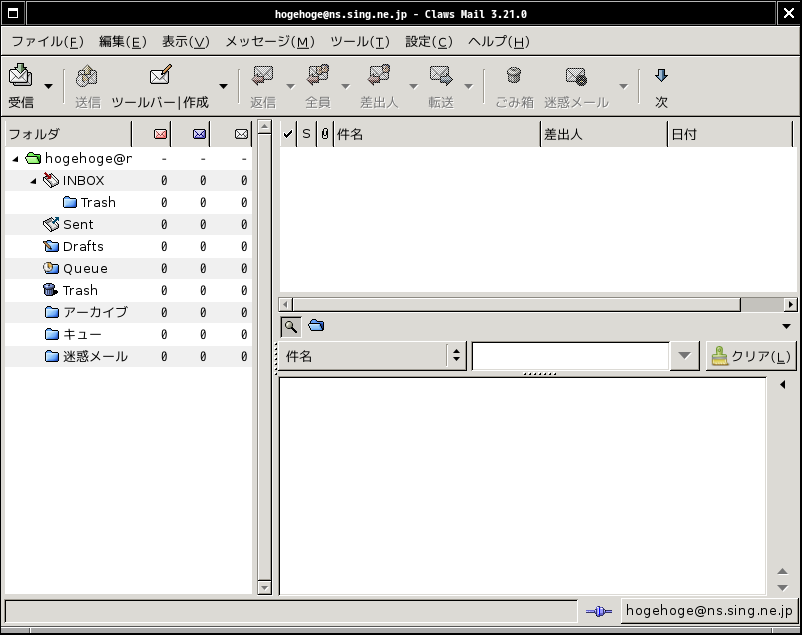The image size is (802, 635).
Task: Click the message list horizontal scrollbar thumb
Action: [x=516, y=305]
